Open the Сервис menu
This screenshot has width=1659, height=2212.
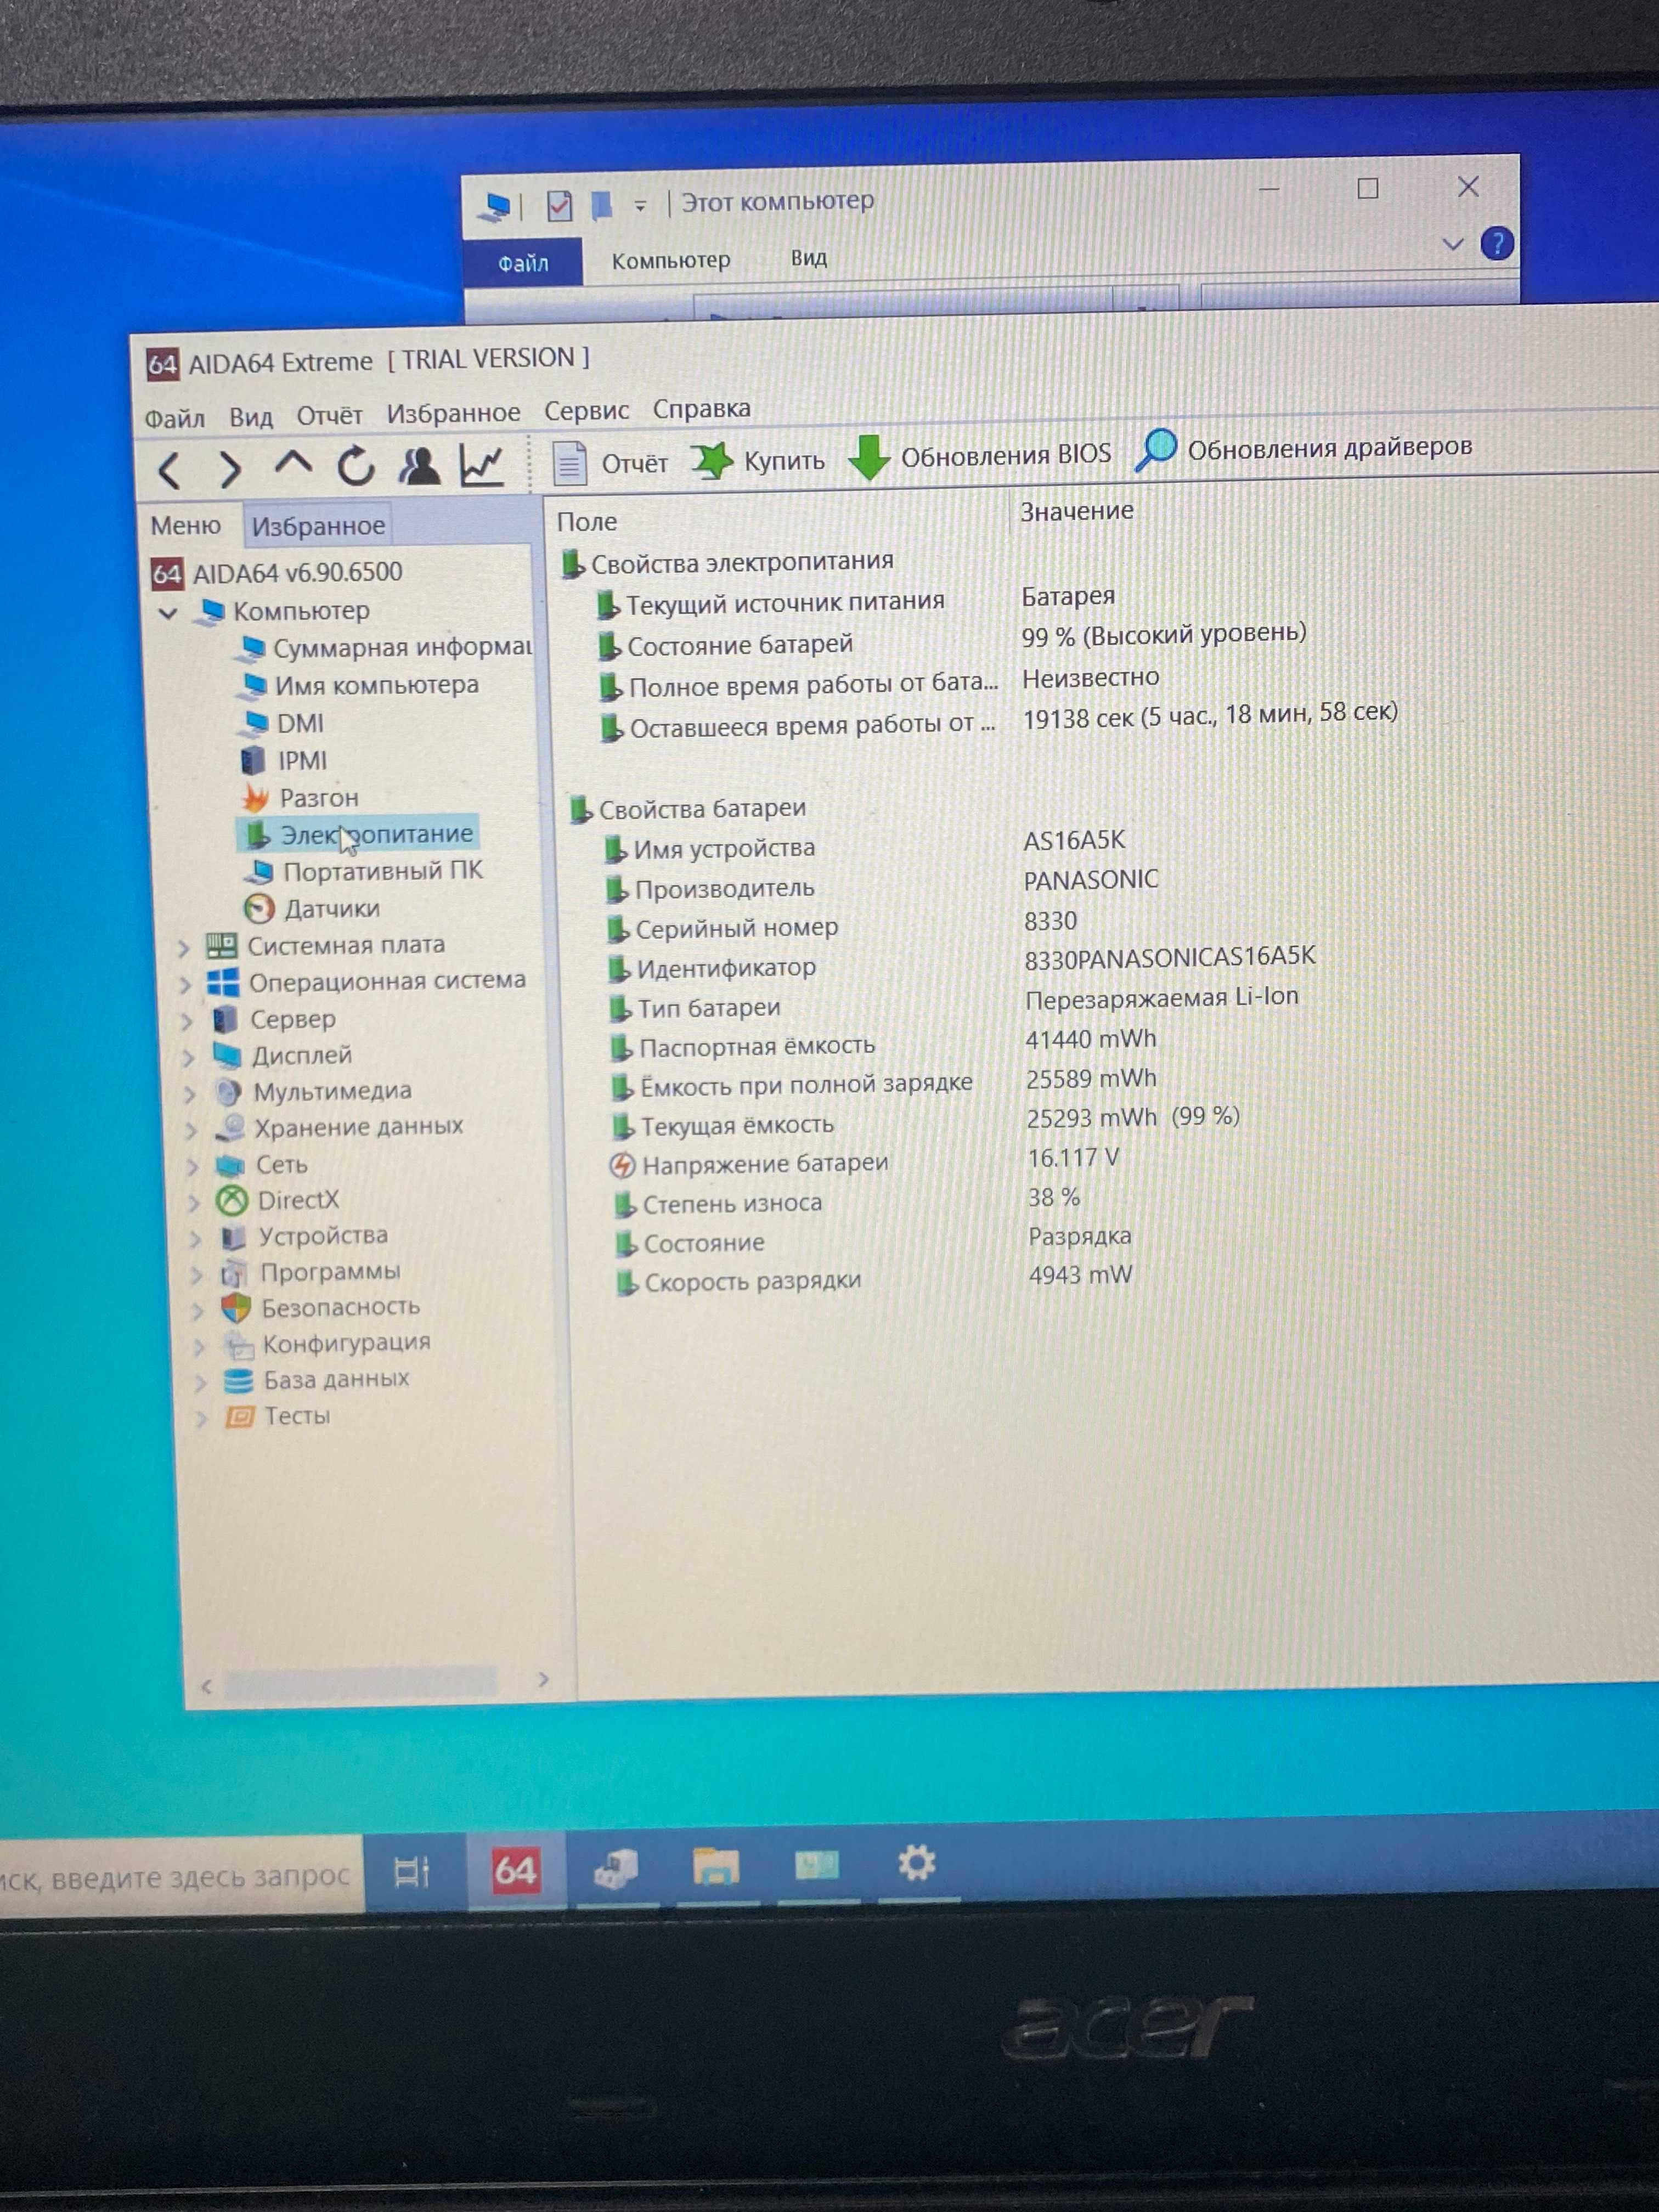click(x=586, y=410)
